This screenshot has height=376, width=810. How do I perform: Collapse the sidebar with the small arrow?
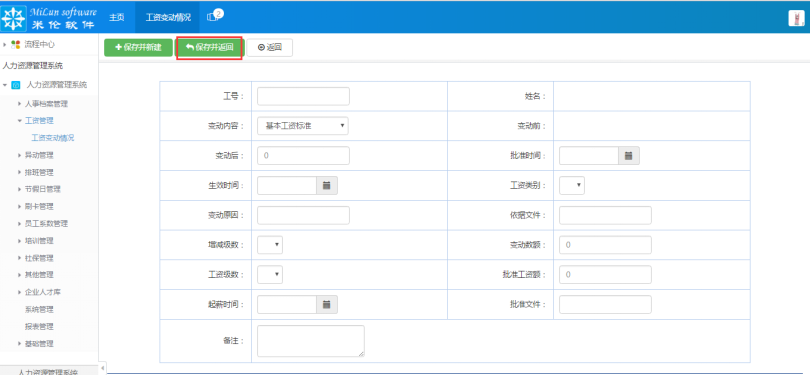pyautogui.click(x=102, y=368)
